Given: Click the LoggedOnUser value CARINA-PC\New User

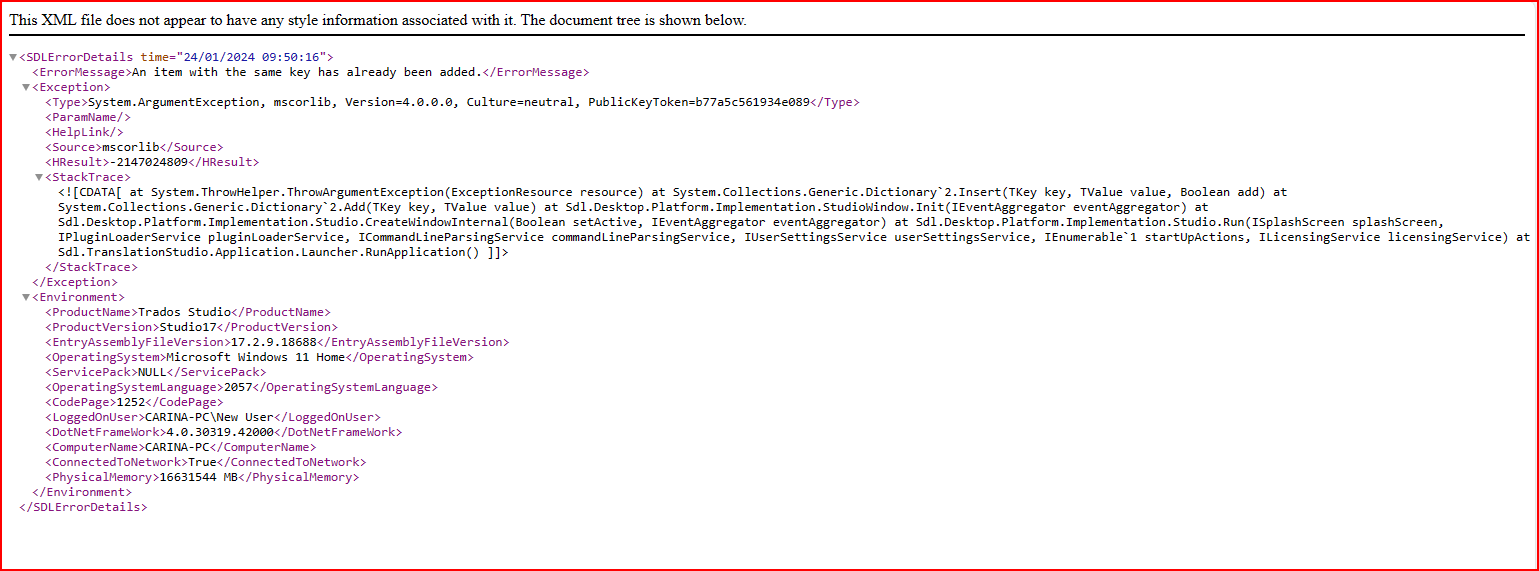Looking at the screenshot, I should click(x=208, y=417).
